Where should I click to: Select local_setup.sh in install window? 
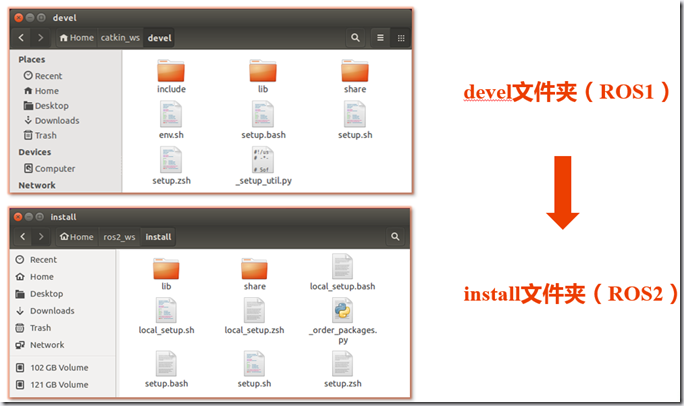tap(166, 316)
